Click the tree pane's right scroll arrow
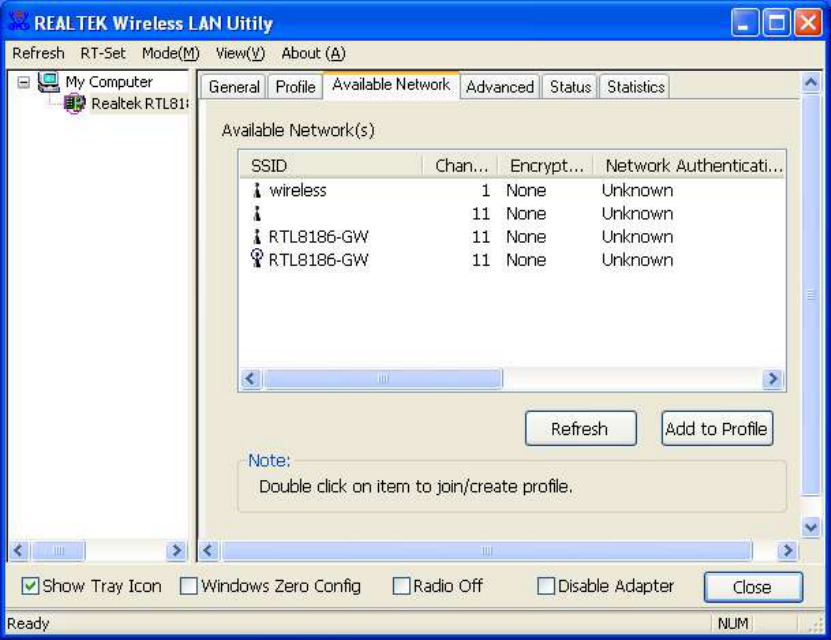The height and width of the screenshot is (640, 831). point(176,551)
